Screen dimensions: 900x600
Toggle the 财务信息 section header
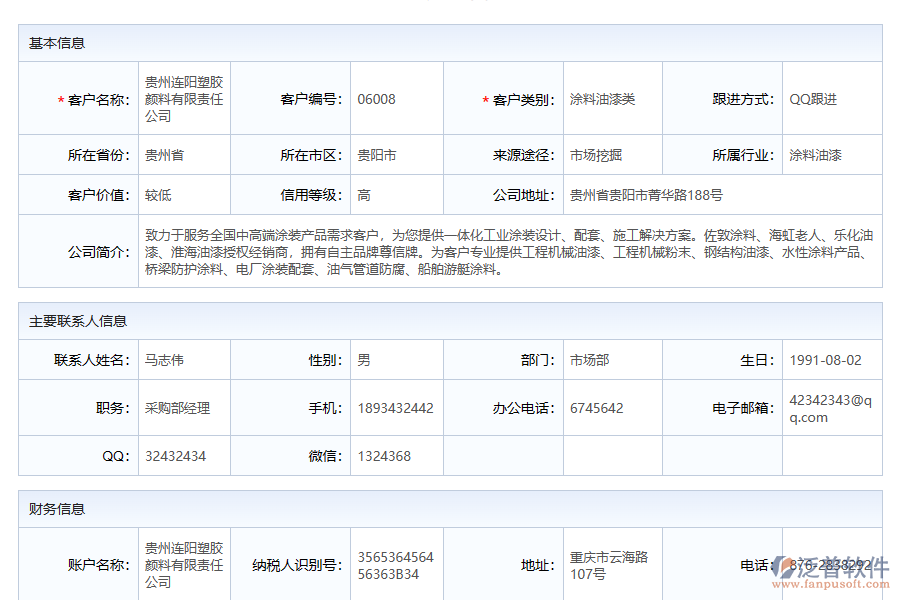point(57,509)
